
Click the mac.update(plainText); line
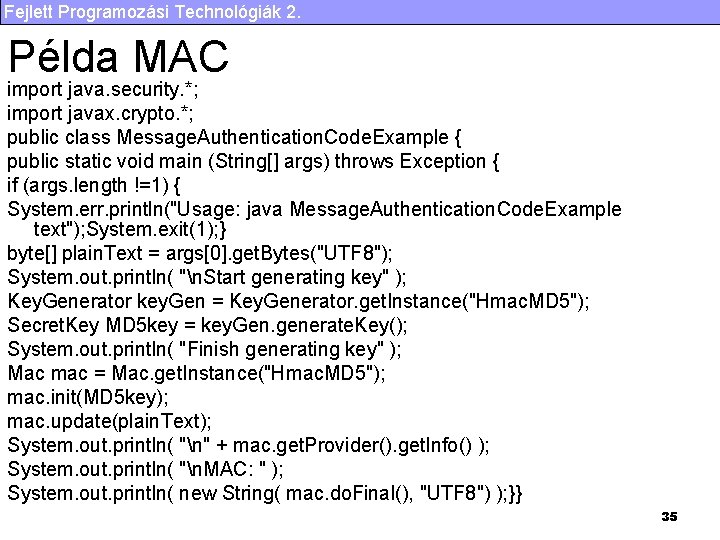point(109,422)
